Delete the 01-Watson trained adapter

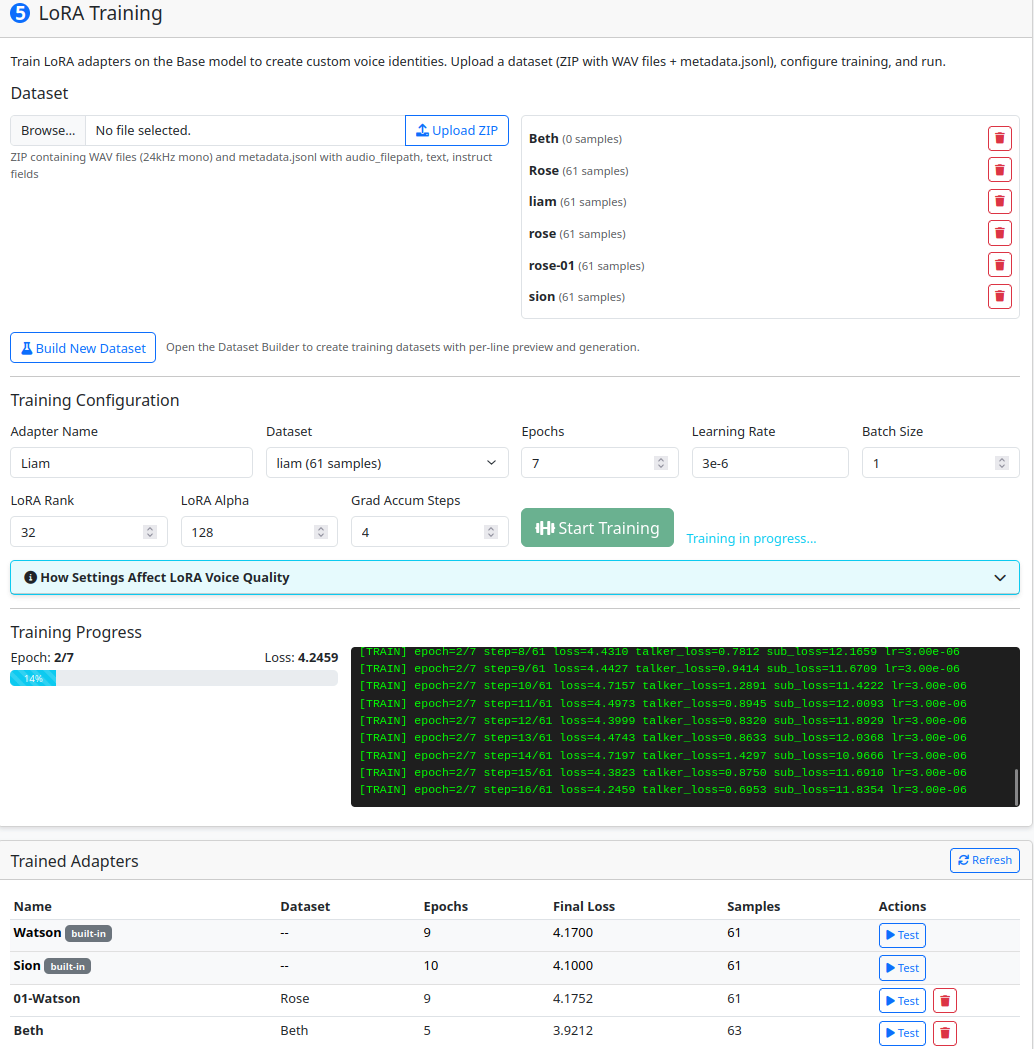(x=944, y=1001)
